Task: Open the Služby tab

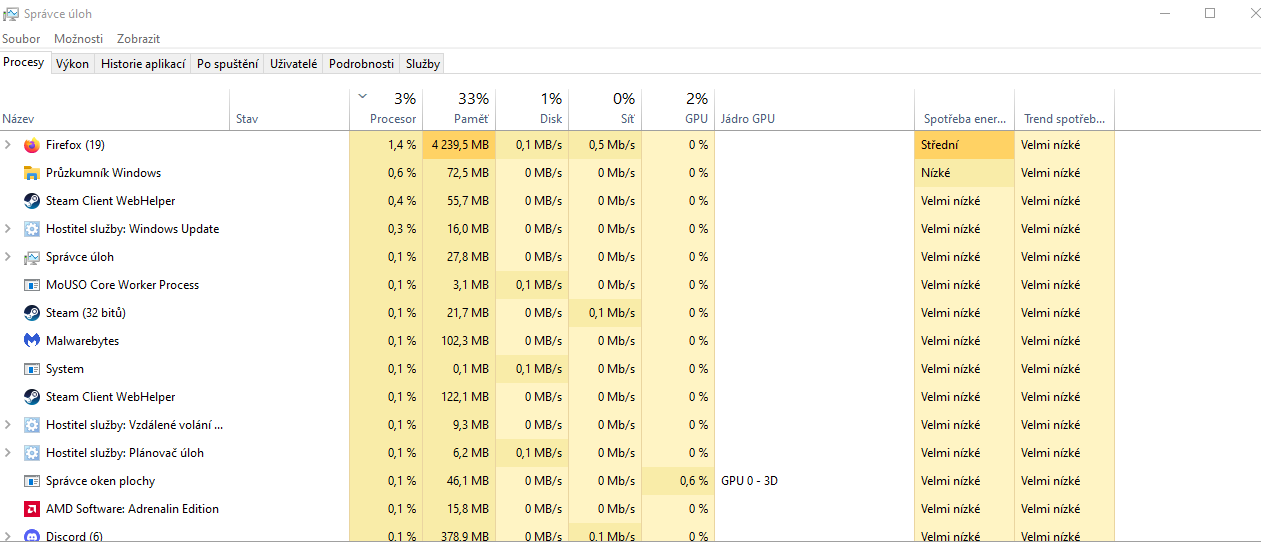Action: [x=423, y=63]
